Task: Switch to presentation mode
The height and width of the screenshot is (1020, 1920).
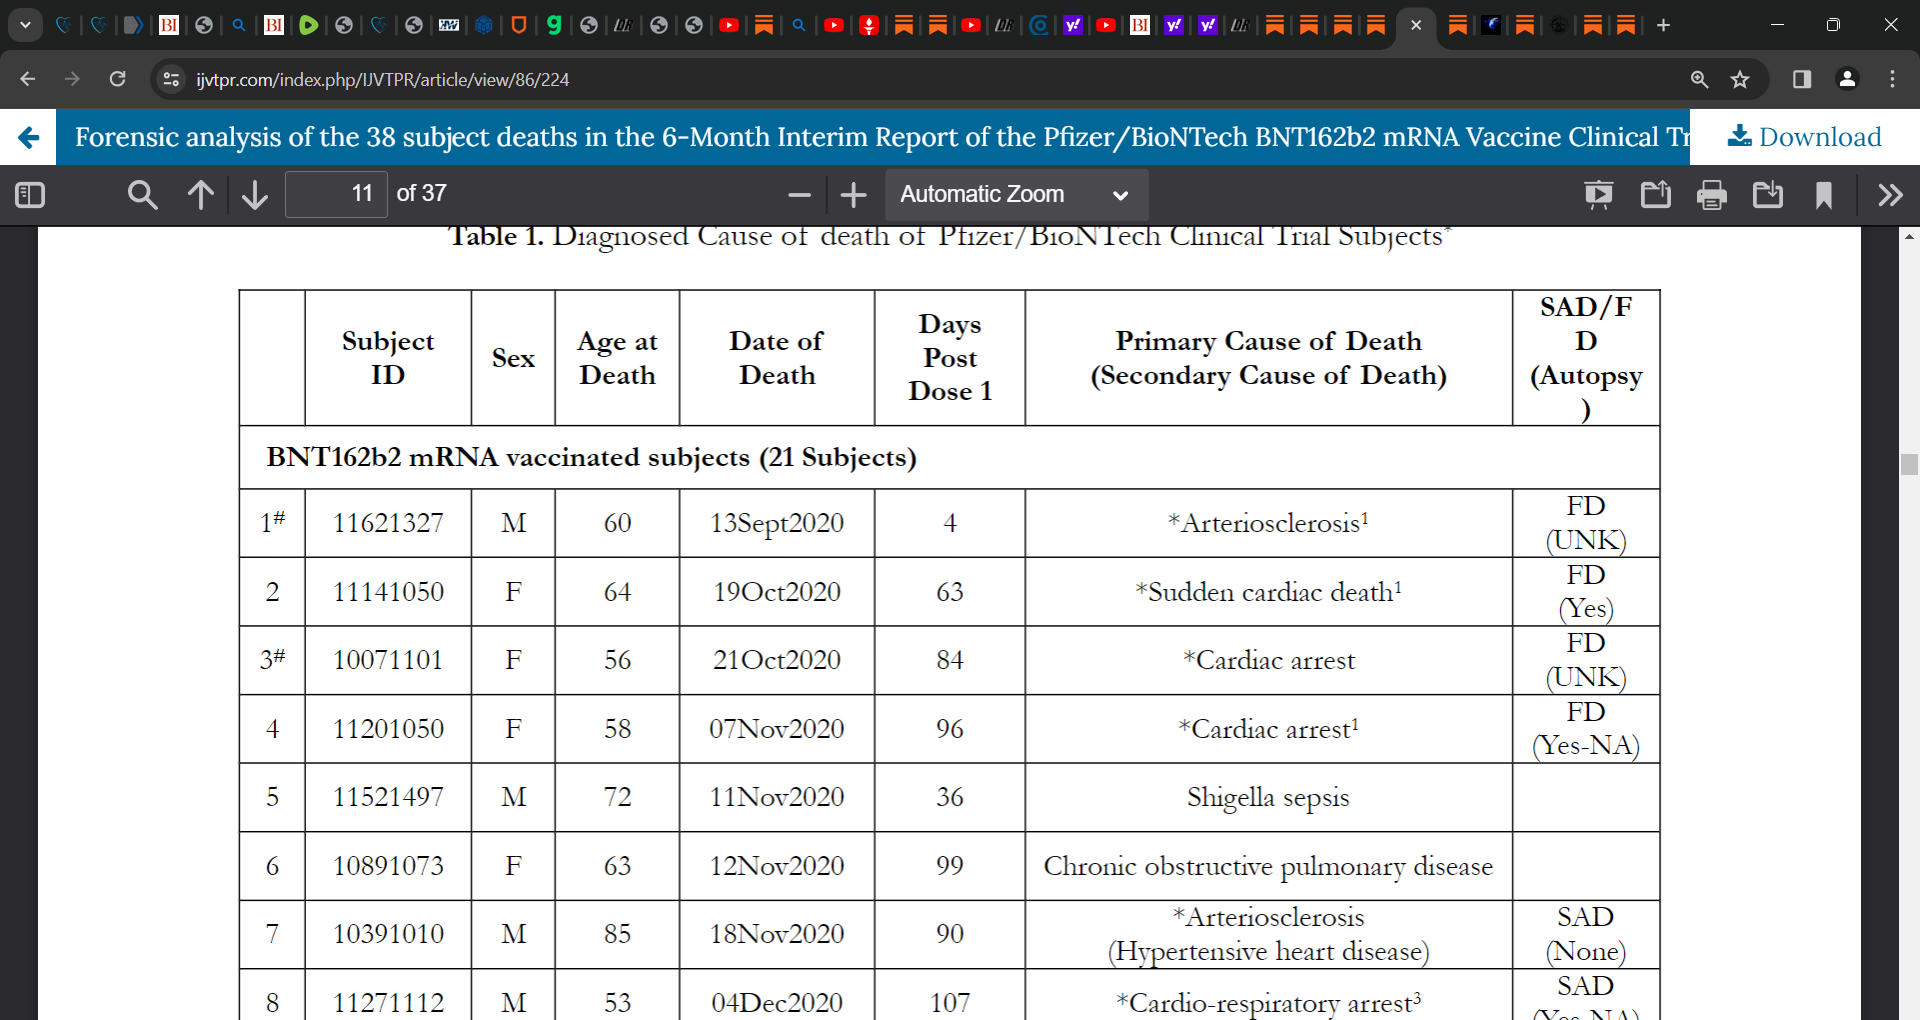Action: [x=1599, y=195]
